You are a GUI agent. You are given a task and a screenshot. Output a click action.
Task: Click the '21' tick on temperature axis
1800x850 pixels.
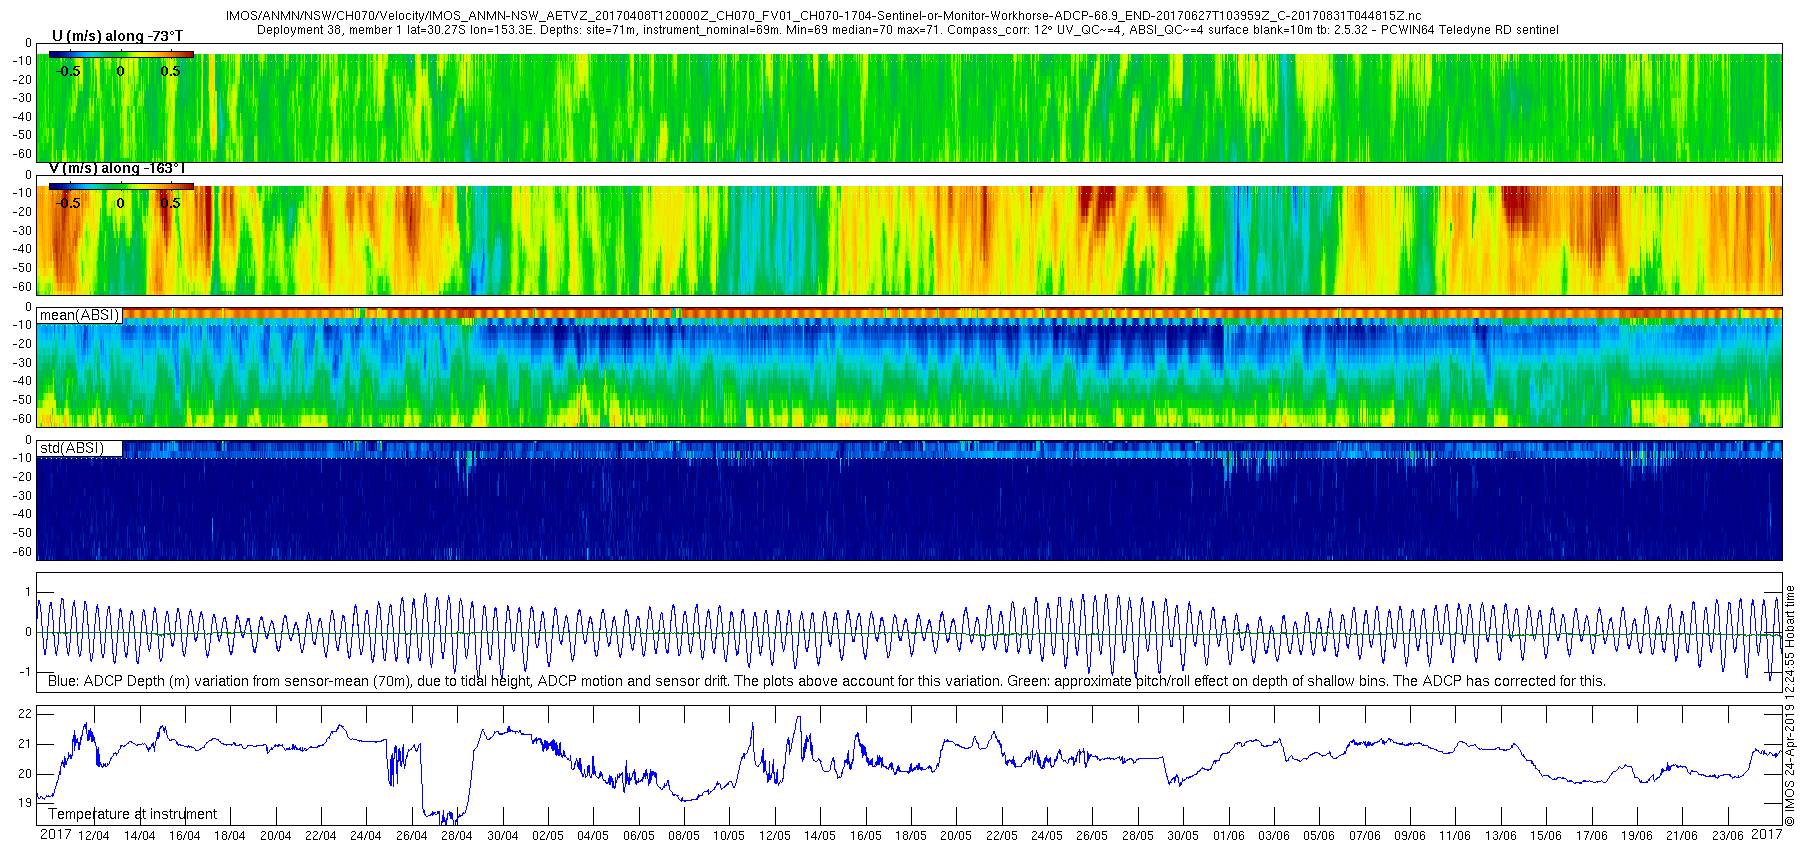pos(26,744)
